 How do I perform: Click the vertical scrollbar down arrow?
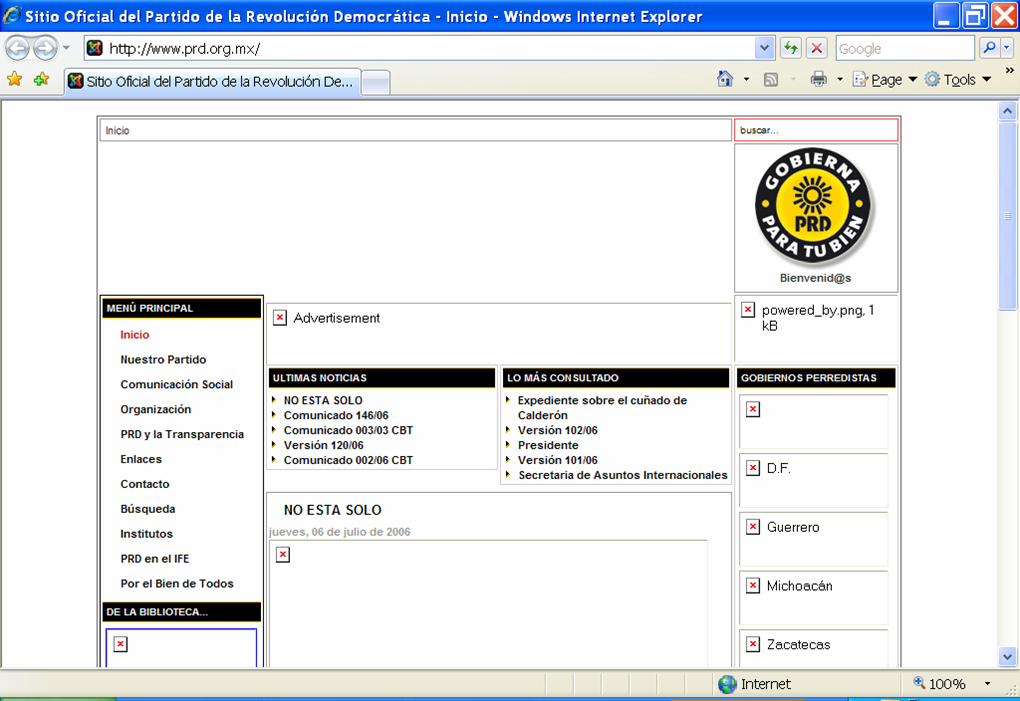coord(1008,657)
